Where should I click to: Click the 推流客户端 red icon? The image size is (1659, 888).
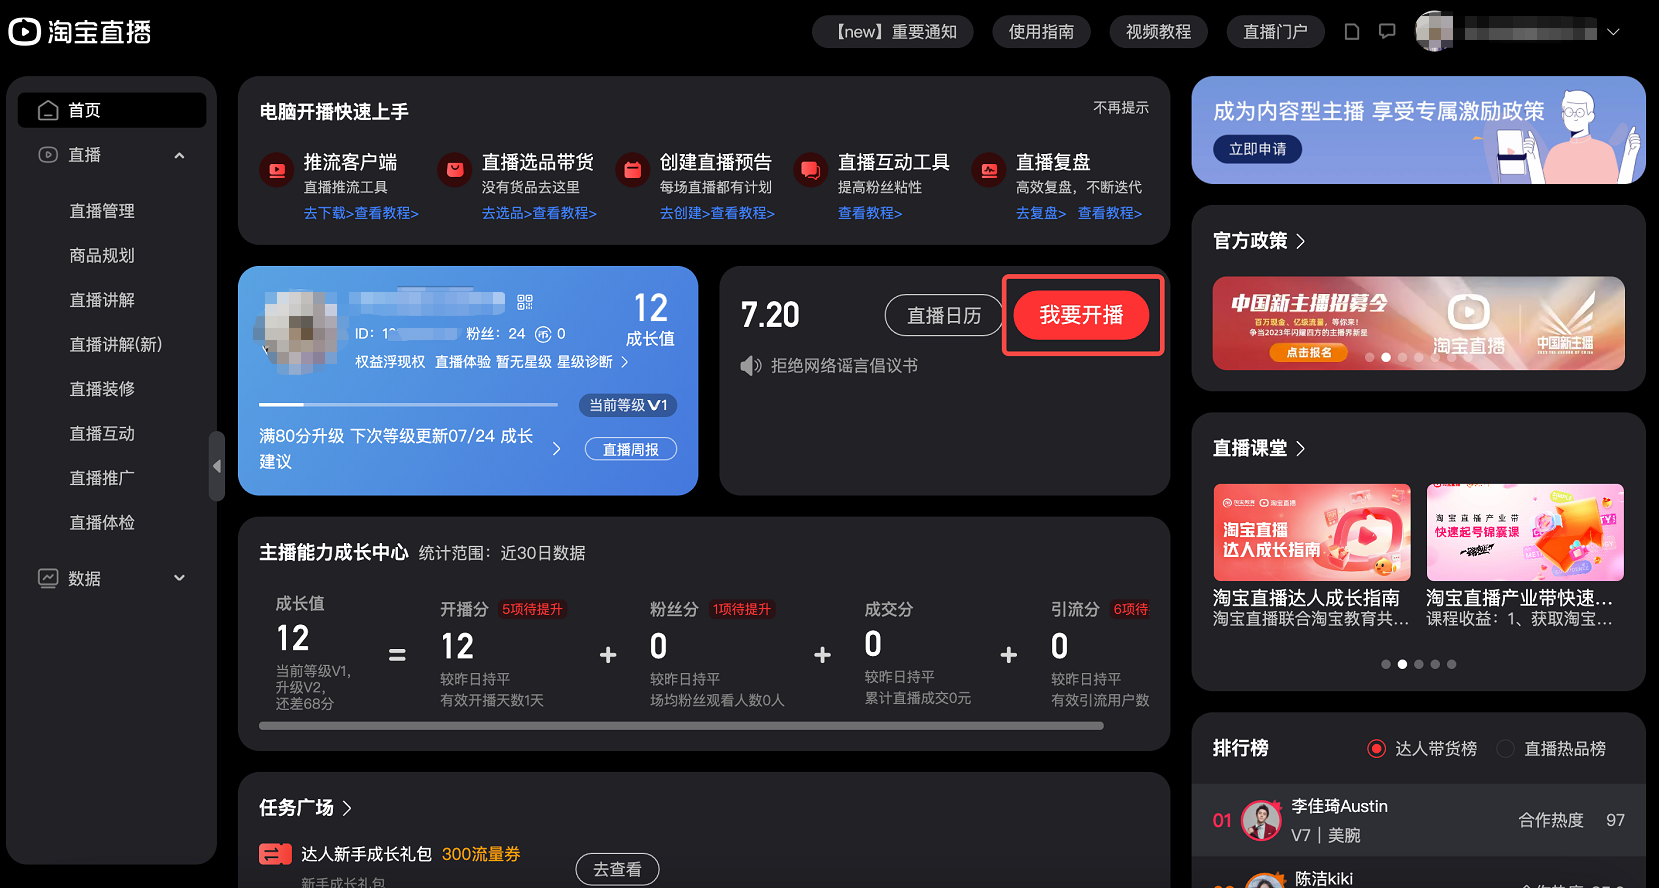276,170
